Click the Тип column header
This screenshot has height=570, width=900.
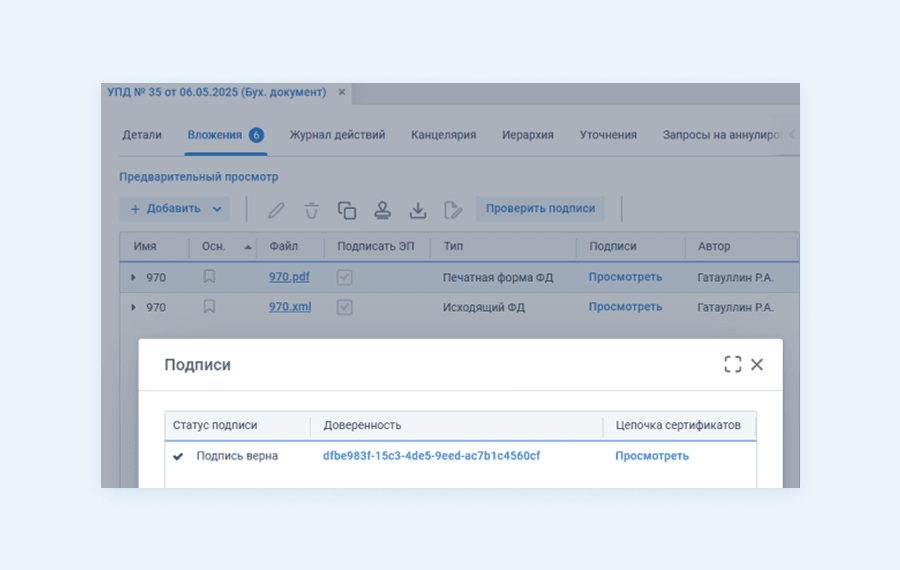[453, 246]
